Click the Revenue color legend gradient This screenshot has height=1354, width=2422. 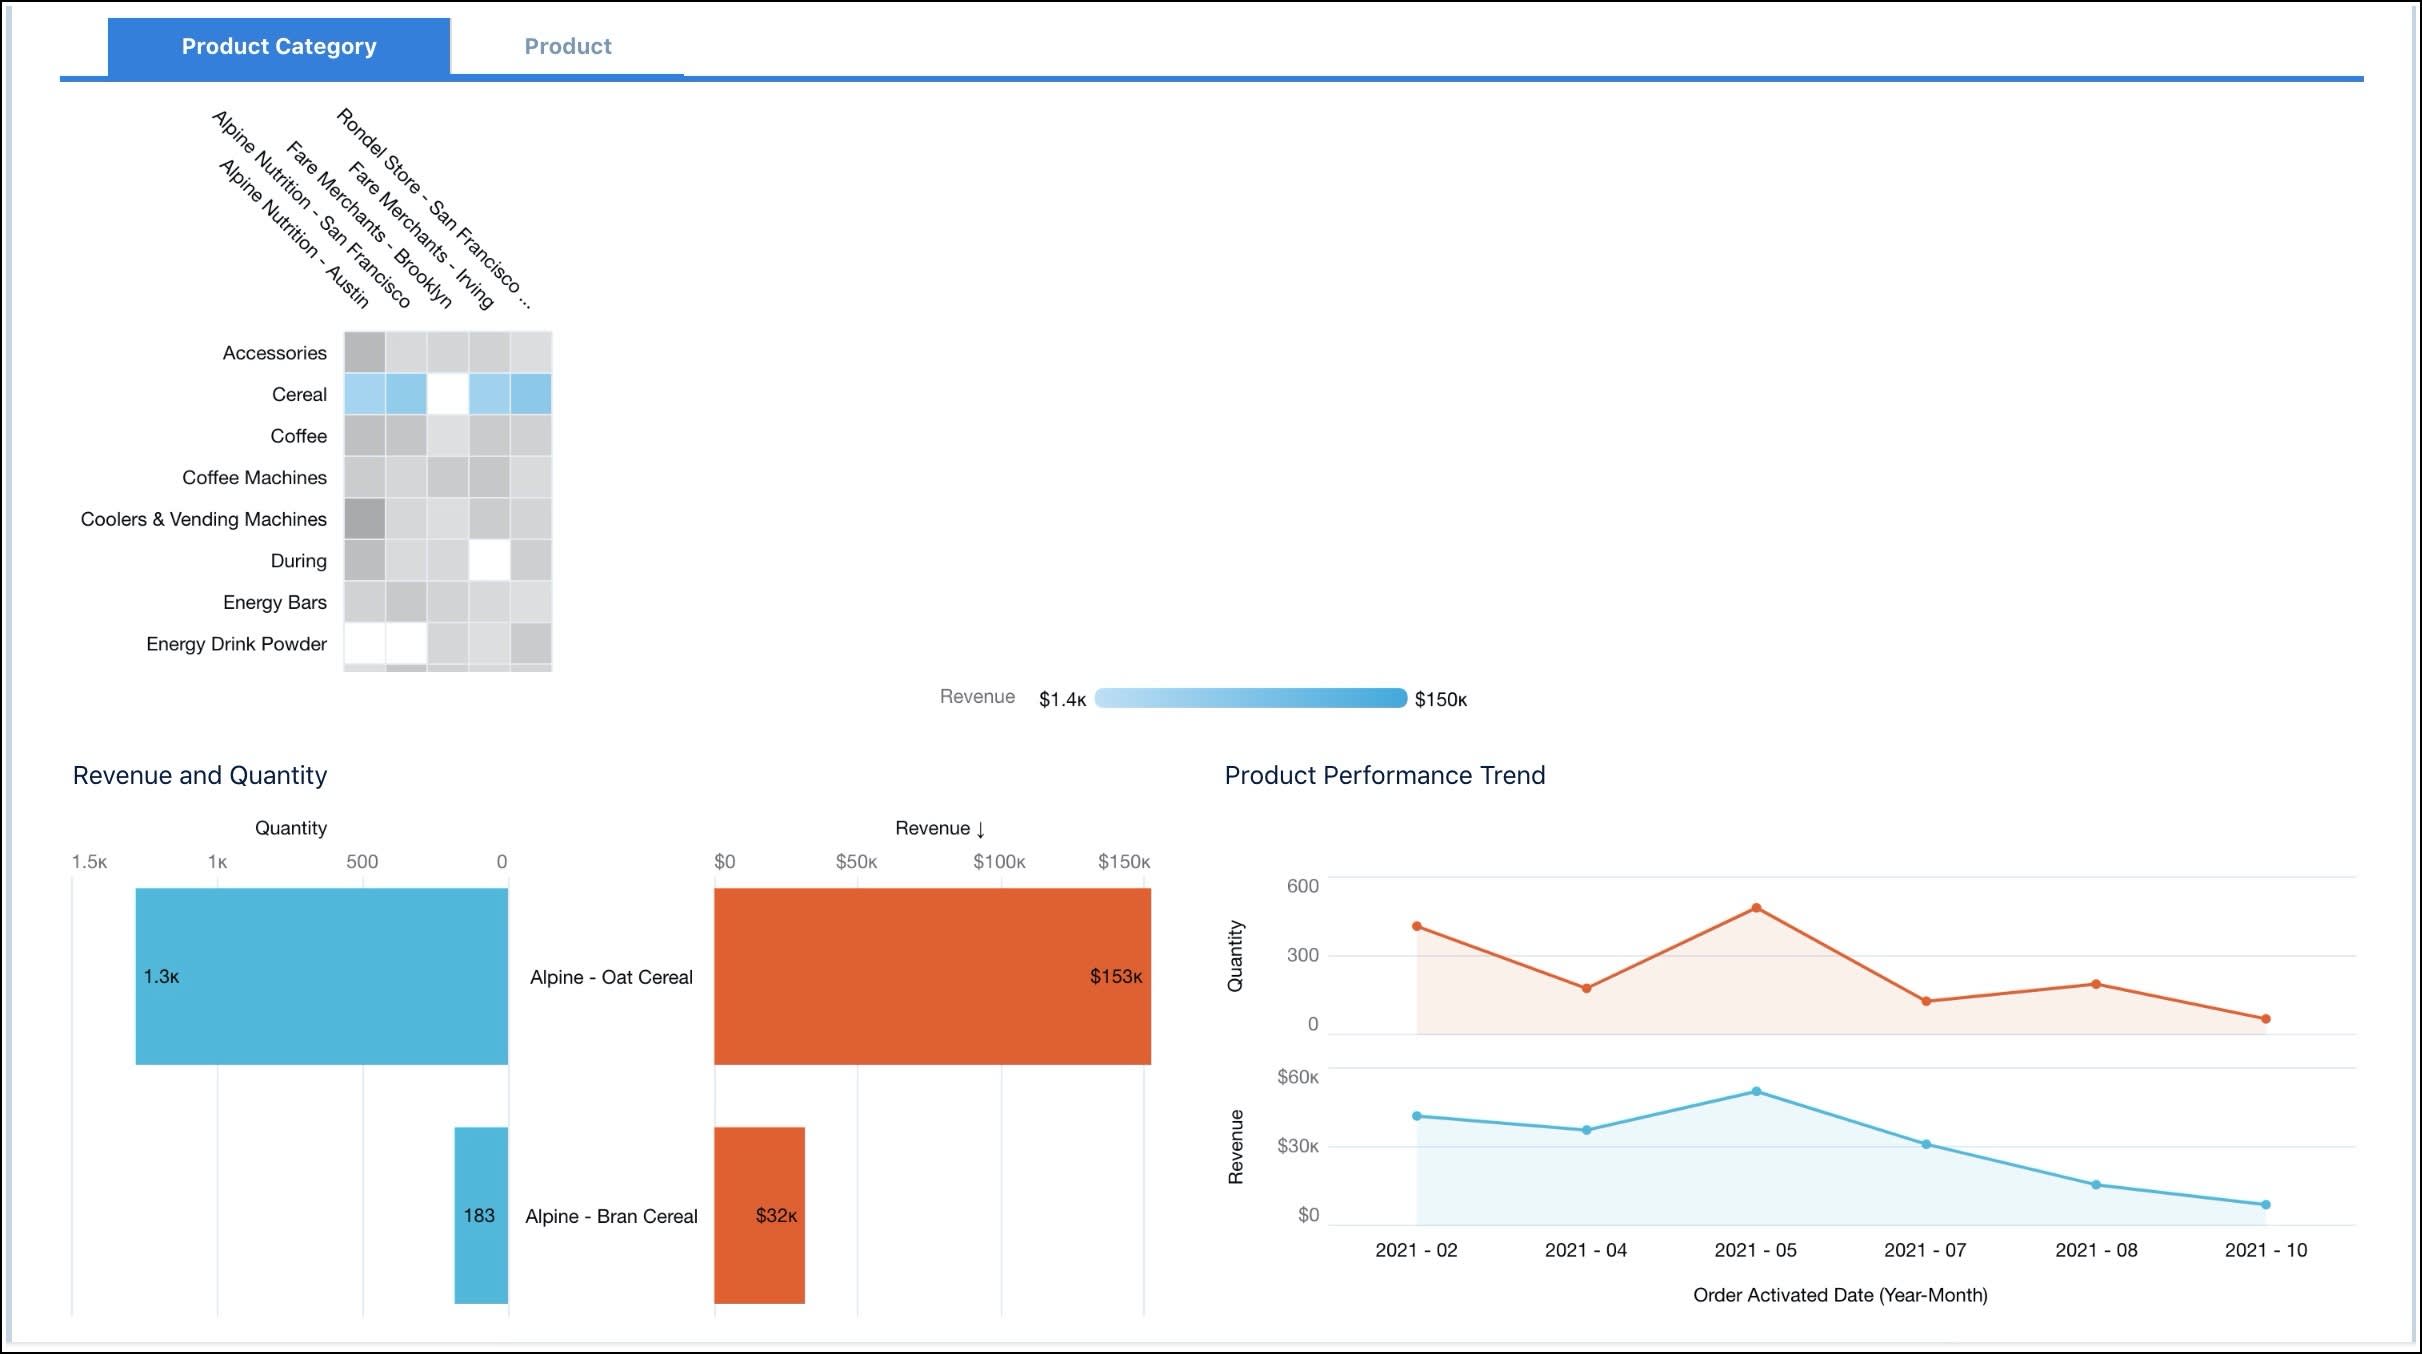1250,698
